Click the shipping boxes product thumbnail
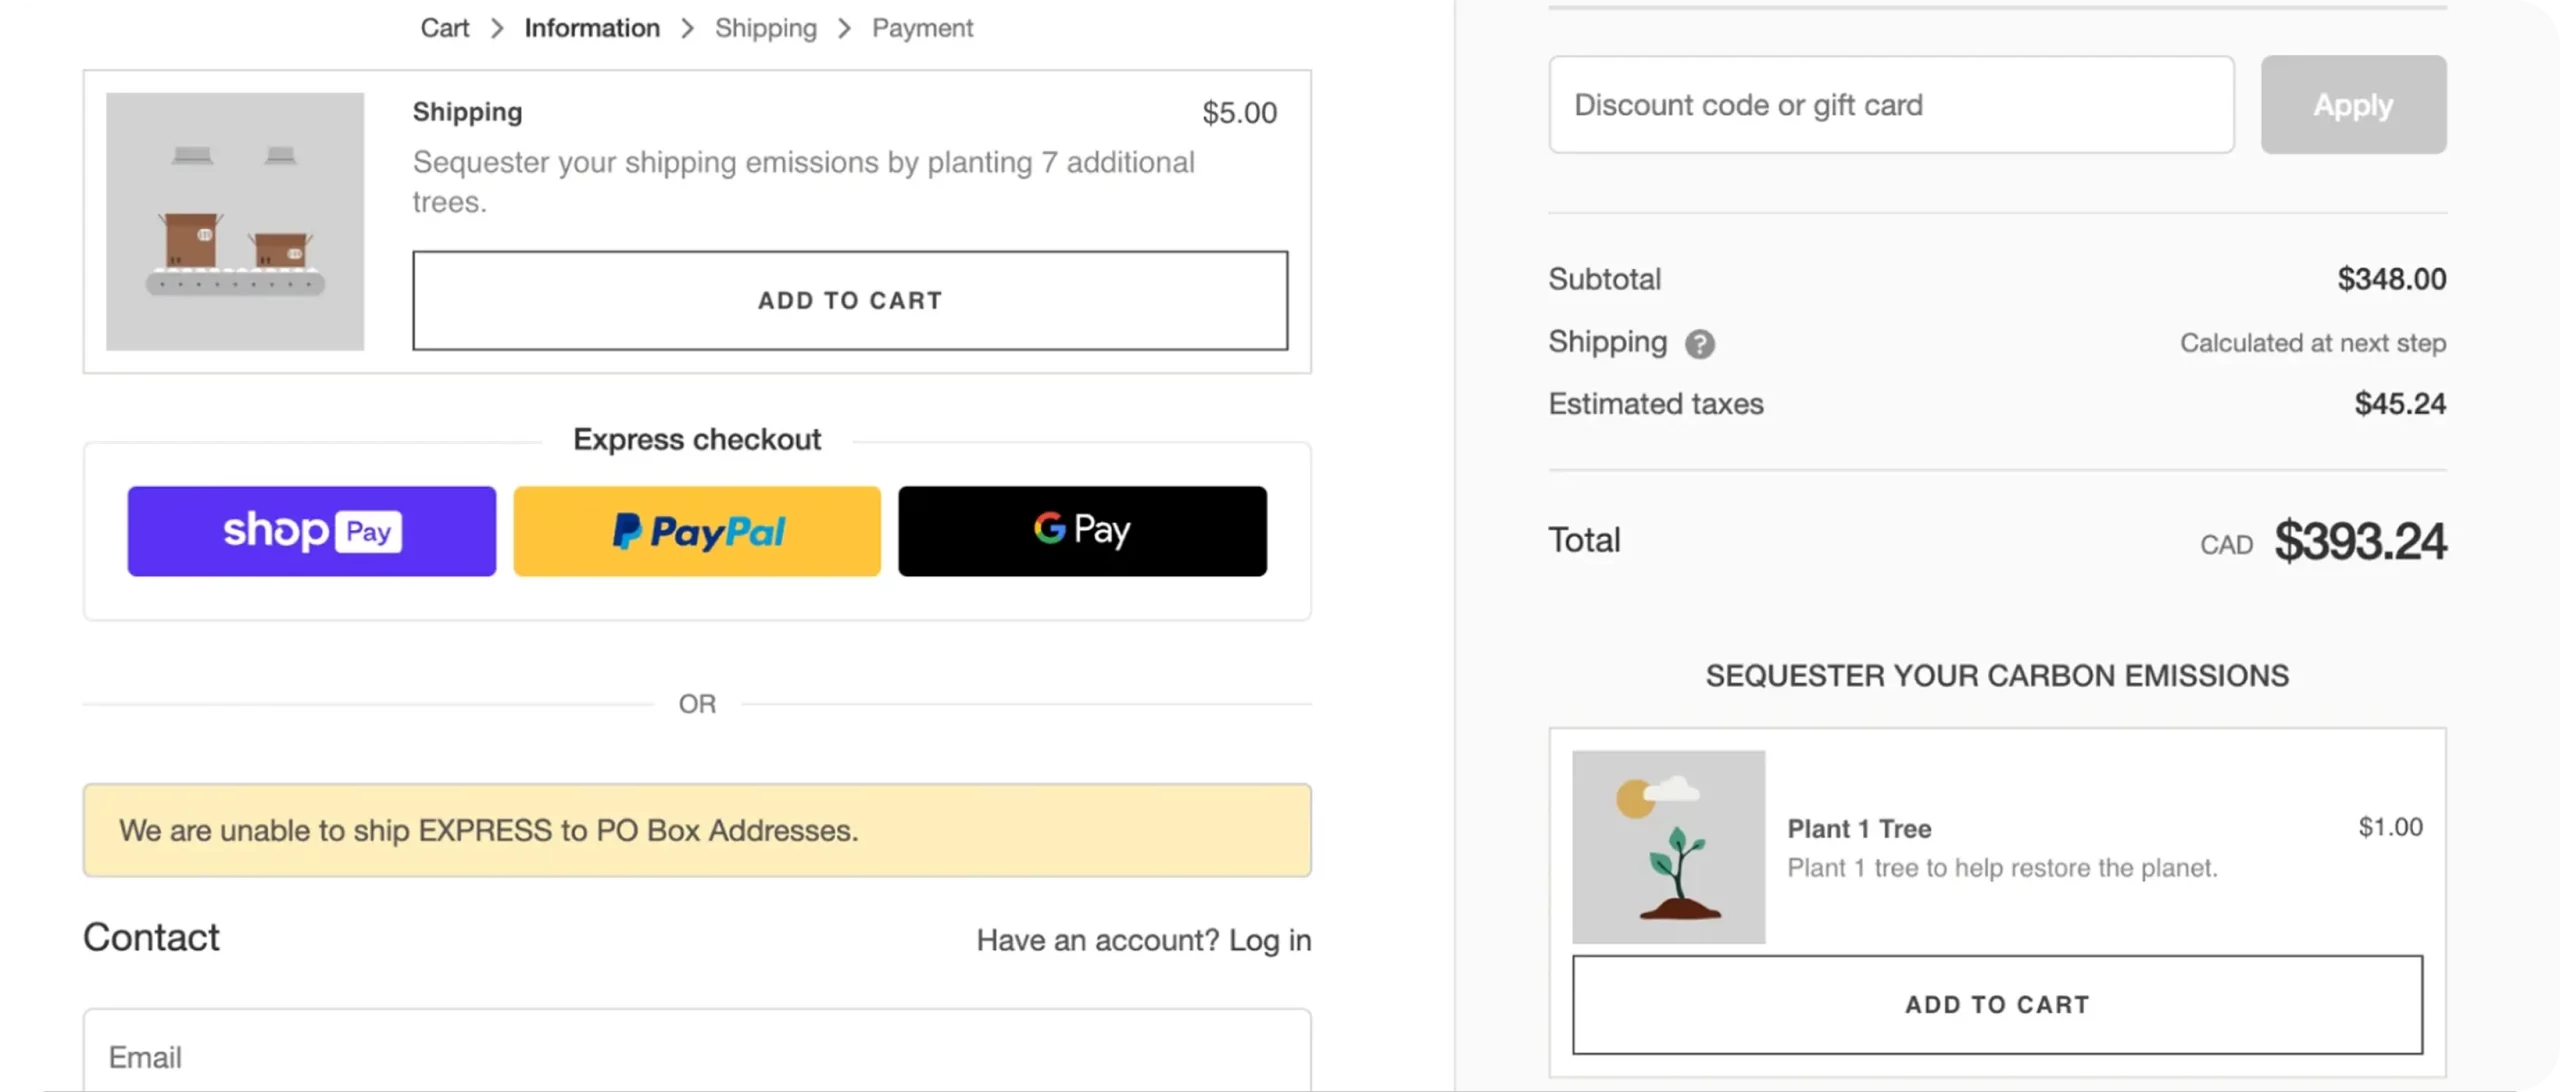 point(235,221)
